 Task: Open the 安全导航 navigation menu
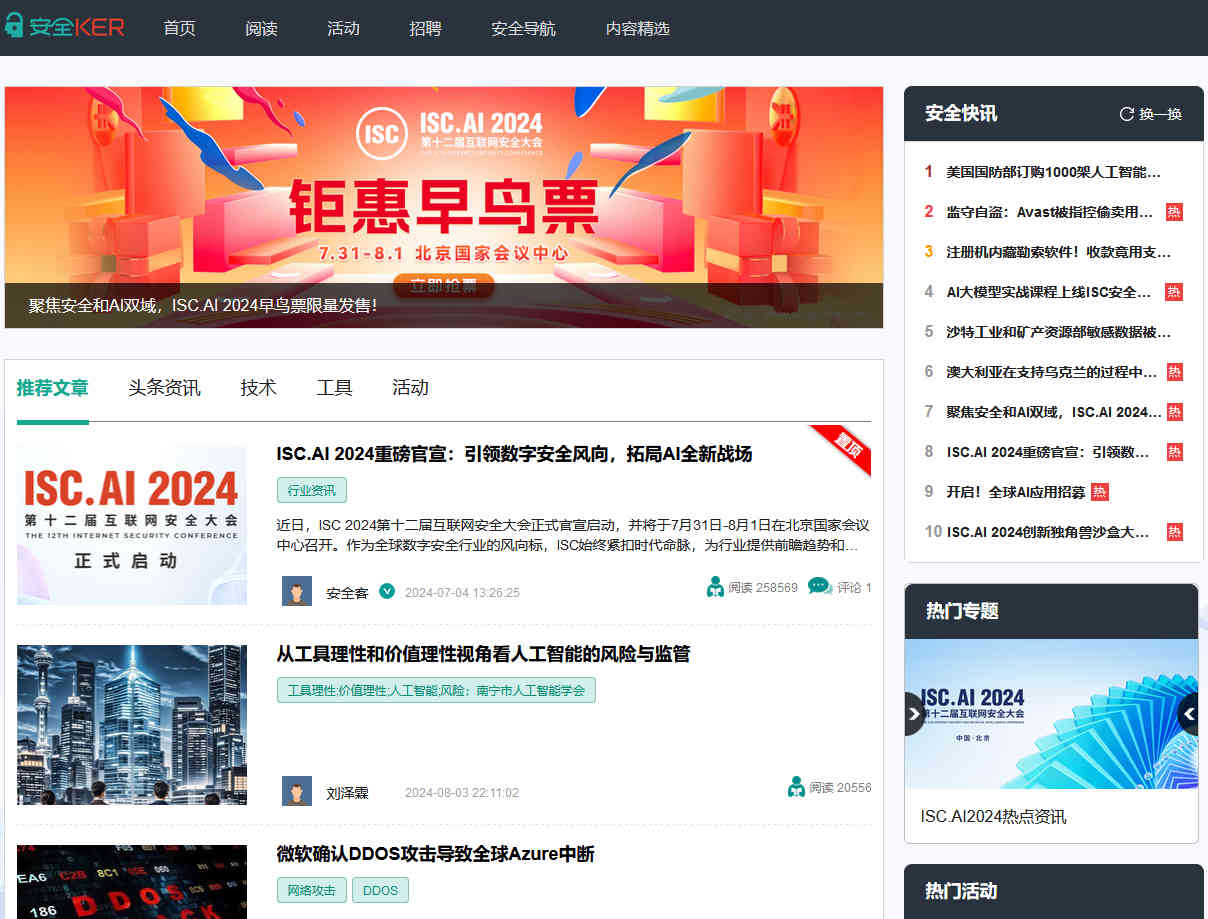point(523,28)
